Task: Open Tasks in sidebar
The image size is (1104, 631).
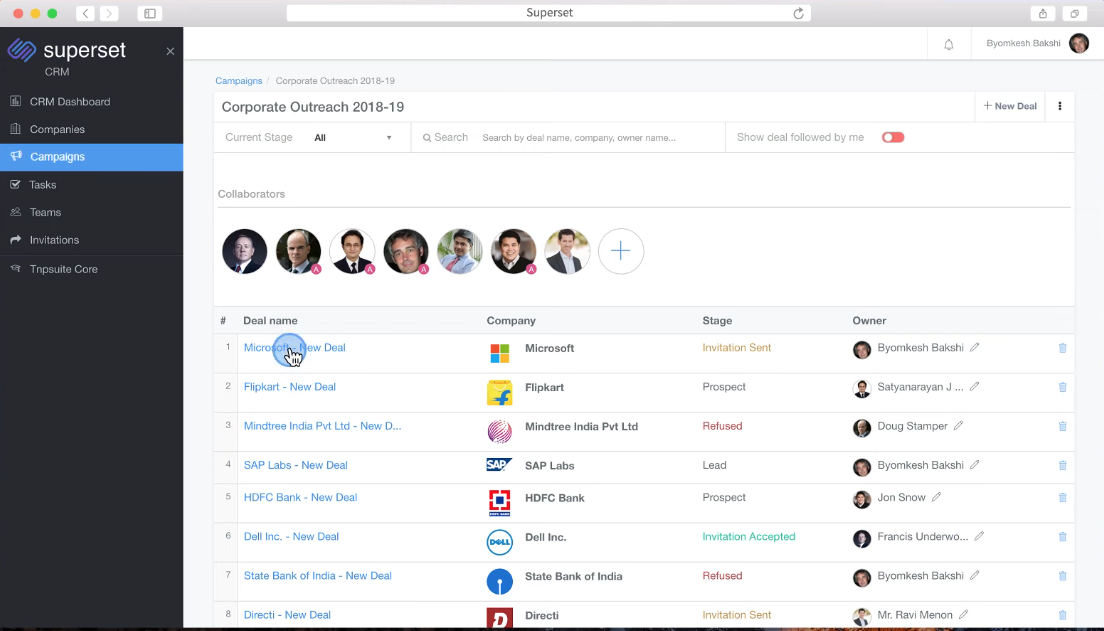Action: pos(92,185)
